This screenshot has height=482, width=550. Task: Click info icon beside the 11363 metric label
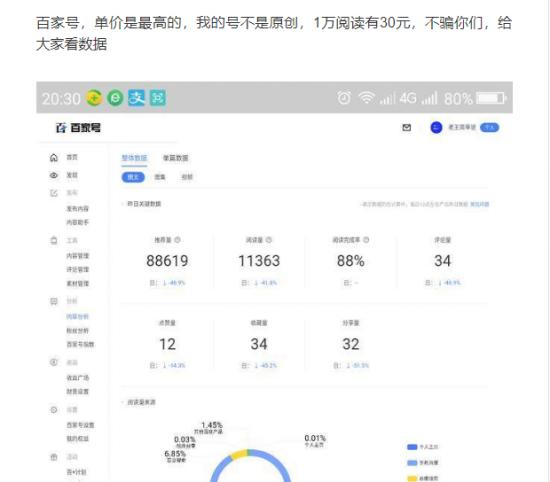point(269,240)
